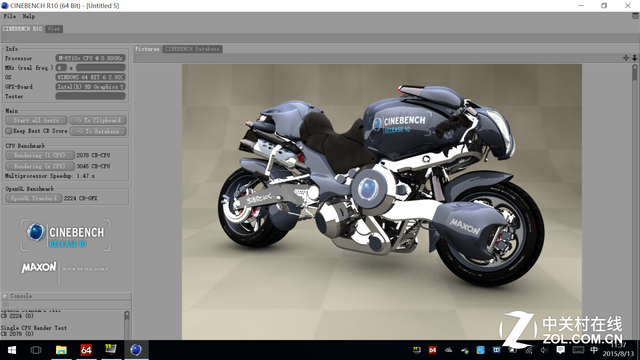Click the Tester name input field
Image resolution: width=640 pixels, height=360 pixels.
click(90, 96)
